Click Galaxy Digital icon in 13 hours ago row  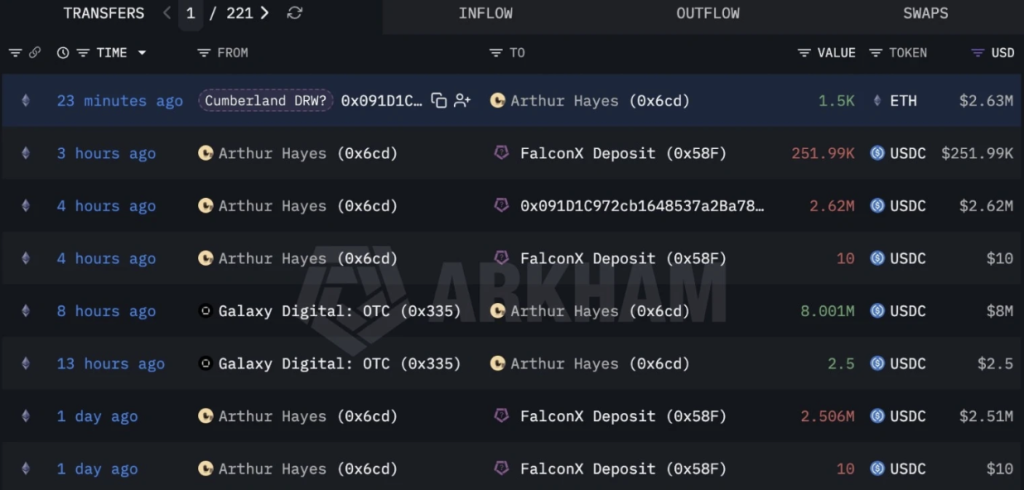(205, 364)
